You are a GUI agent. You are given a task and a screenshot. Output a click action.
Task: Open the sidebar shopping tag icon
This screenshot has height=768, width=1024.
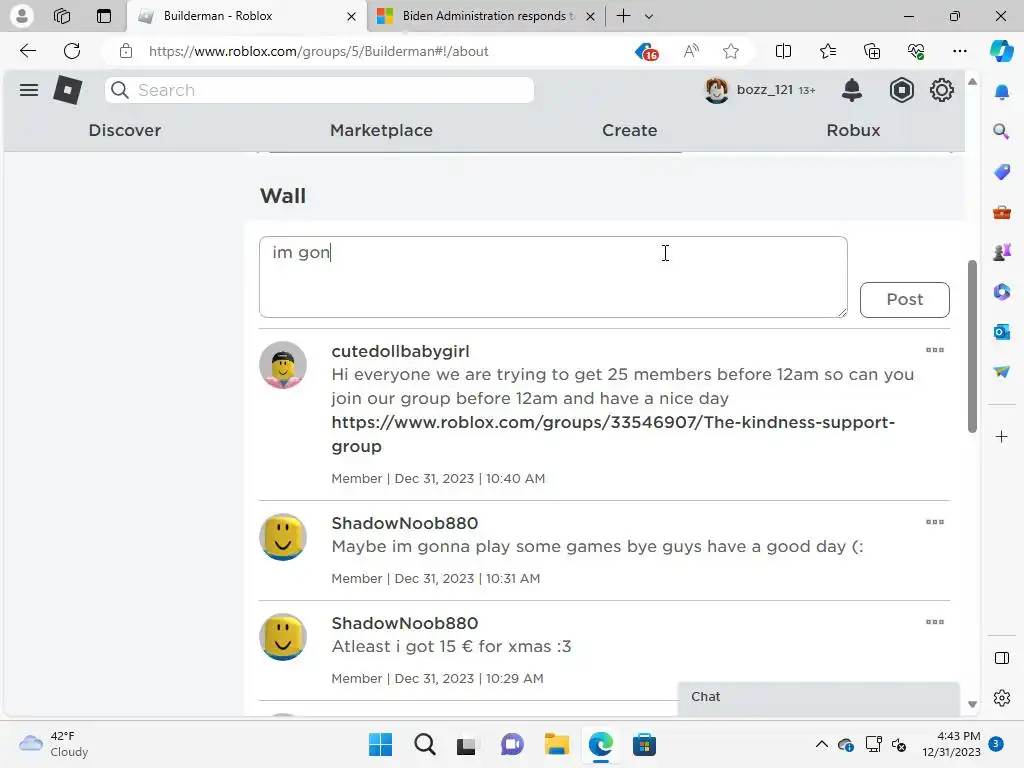point(1002,172)
